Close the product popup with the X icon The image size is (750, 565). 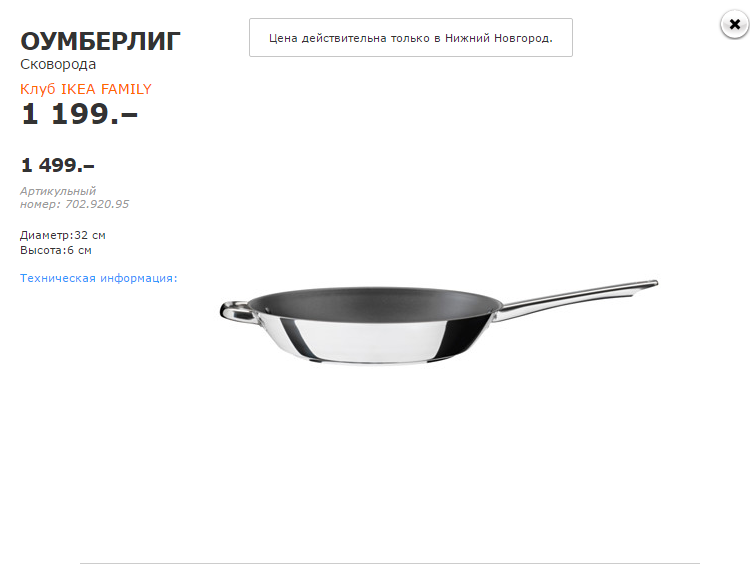click(x=735, y=24)
